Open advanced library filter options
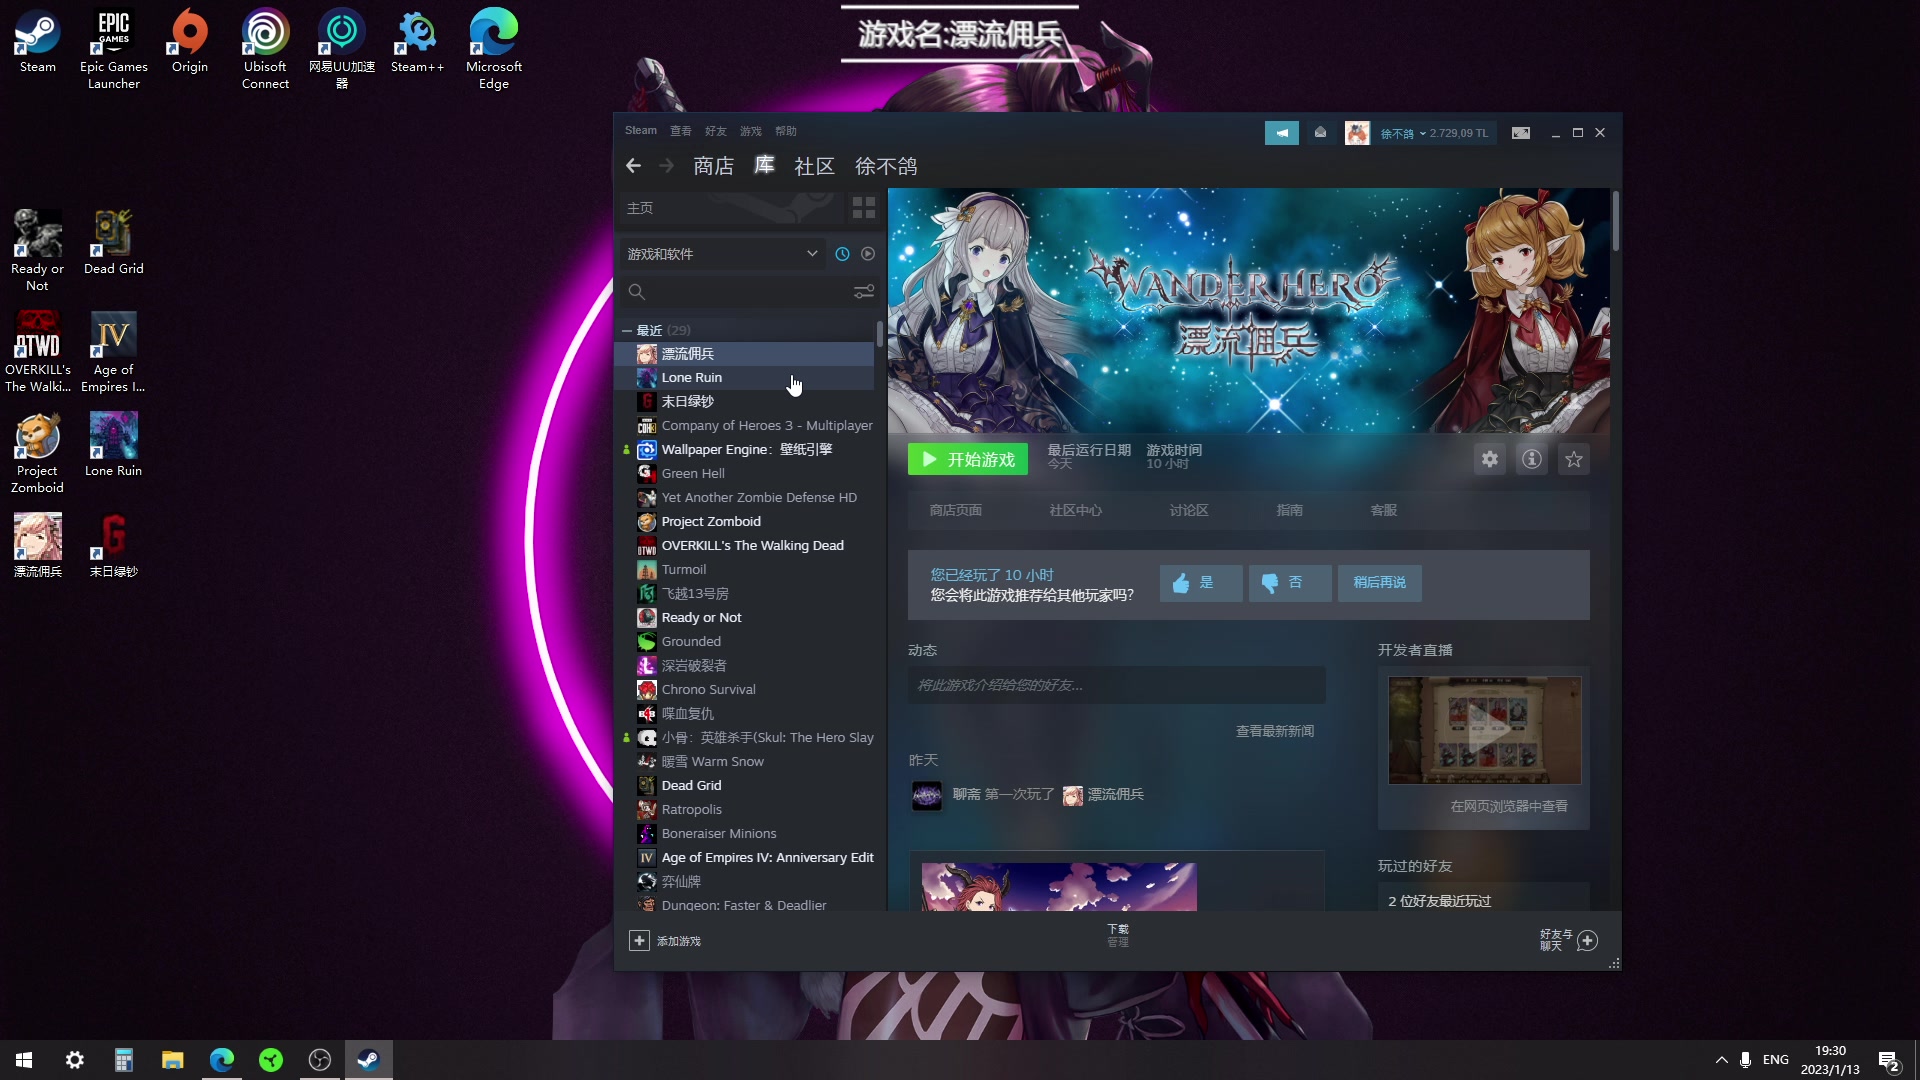This screenshot has height=1080, width=1920. pos(863,292)
